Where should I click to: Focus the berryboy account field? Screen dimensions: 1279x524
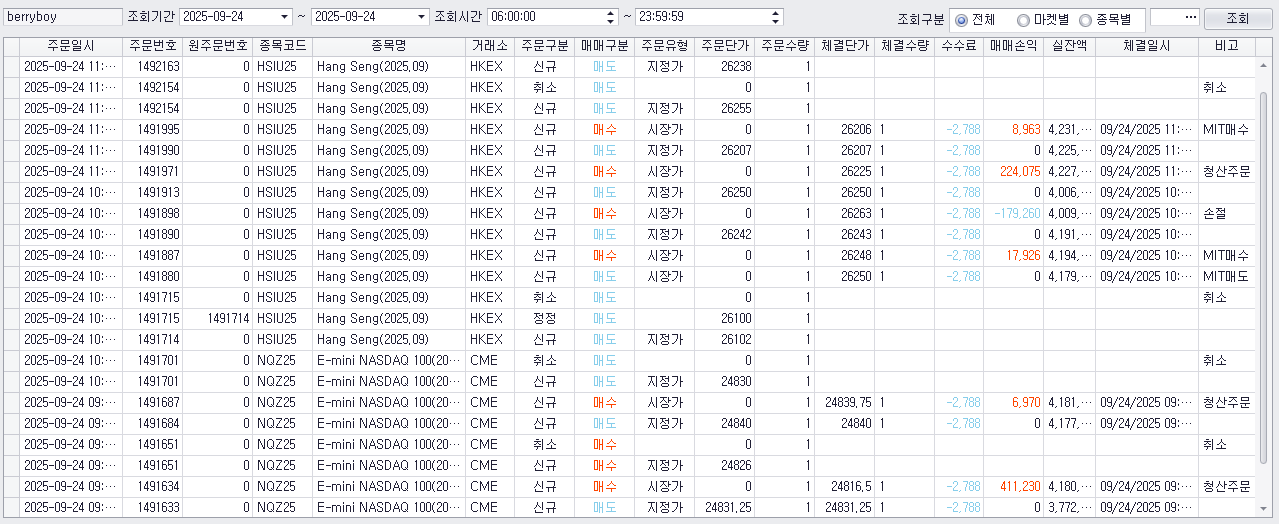click(x=63, y=17)
